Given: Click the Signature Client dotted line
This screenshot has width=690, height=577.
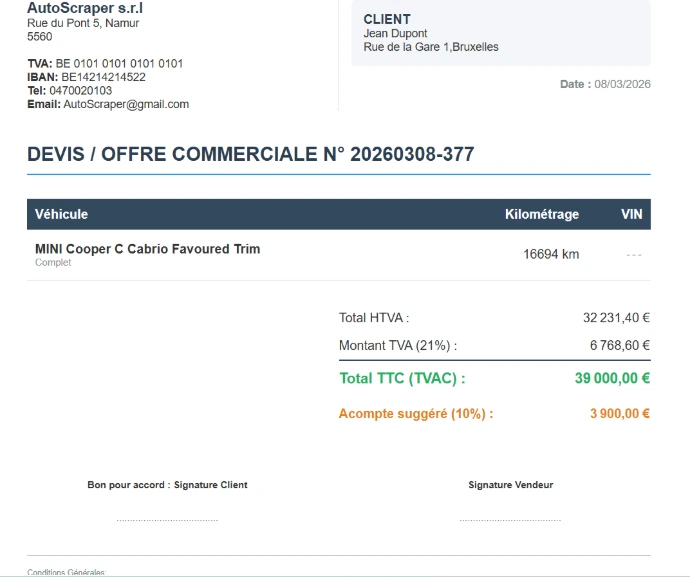Looking at the screenshot, I should pyautogui.click(x=167, y=520).
